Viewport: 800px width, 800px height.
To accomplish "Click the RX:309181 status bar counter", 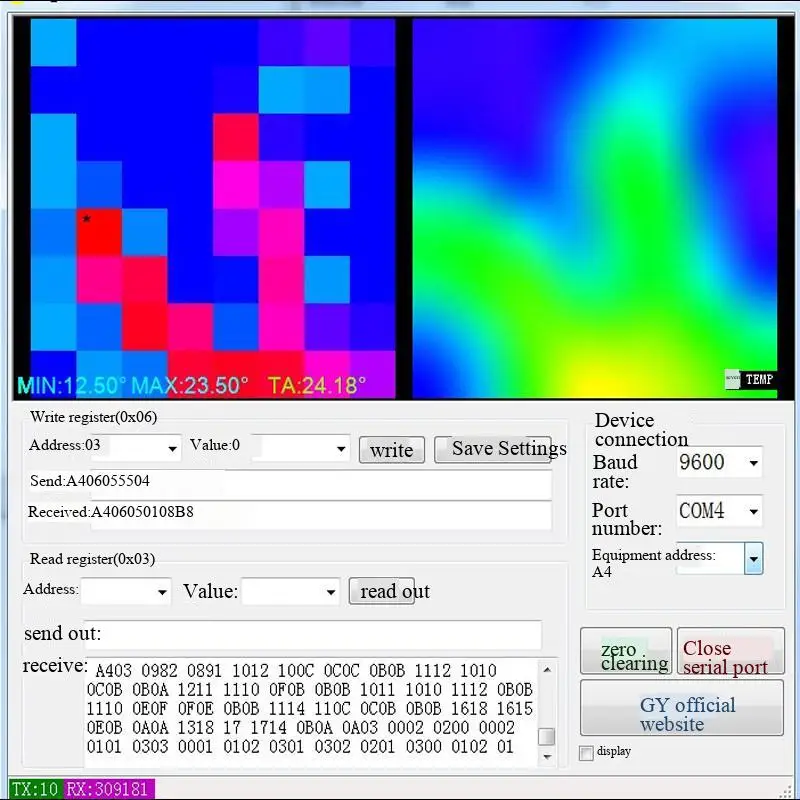I will pyautogui.click(x=107, y=789).
